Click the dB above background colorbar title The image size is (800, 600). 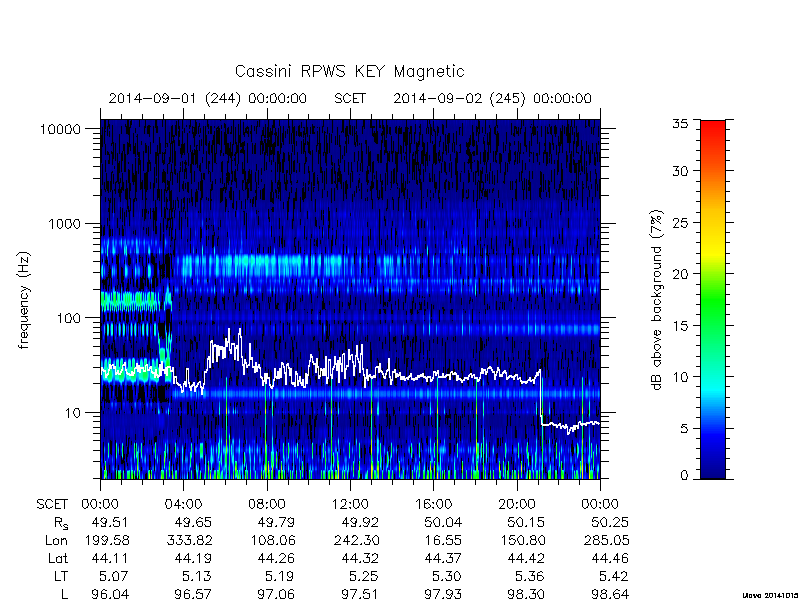pyautogui.click(x=657, y=300)
